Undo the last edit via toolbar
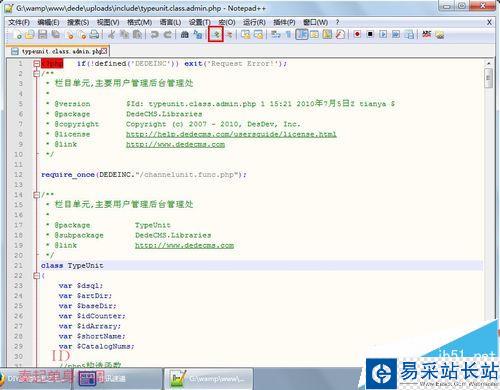500x390 pixels. (x=154, y=34)
